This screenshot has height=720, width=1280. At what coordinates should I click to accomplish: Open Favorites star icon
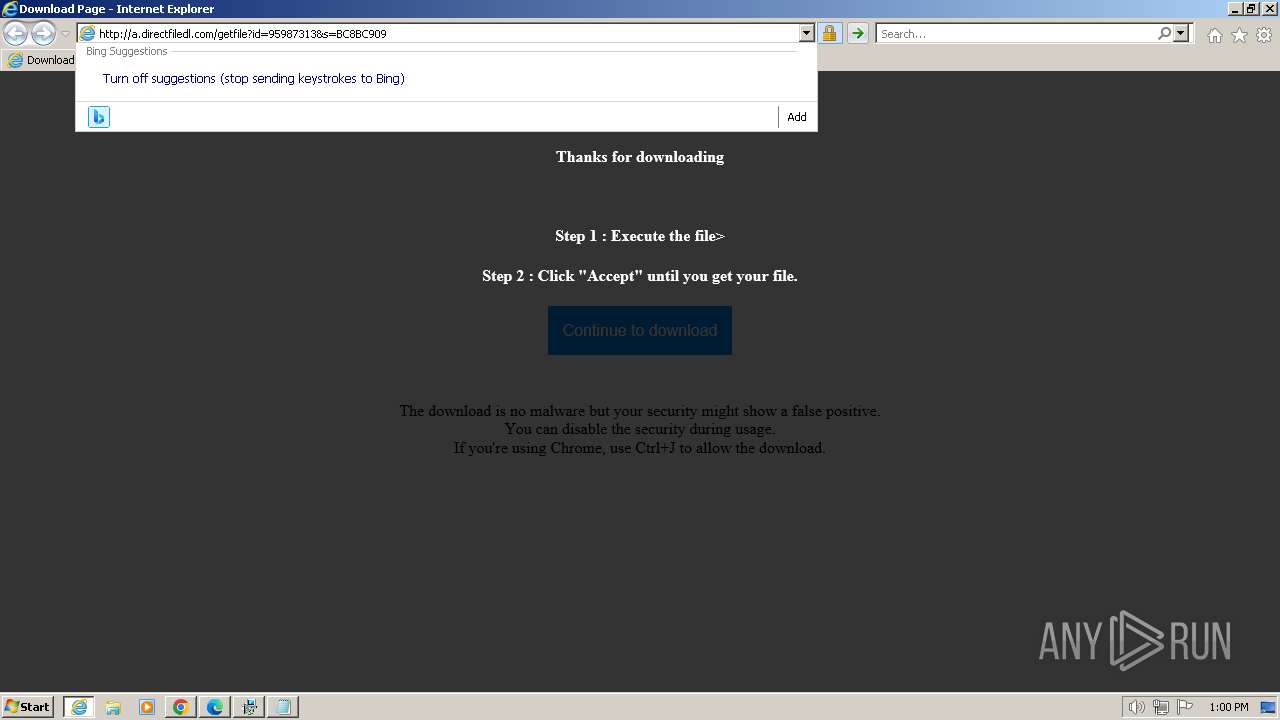coord(1239,35)
